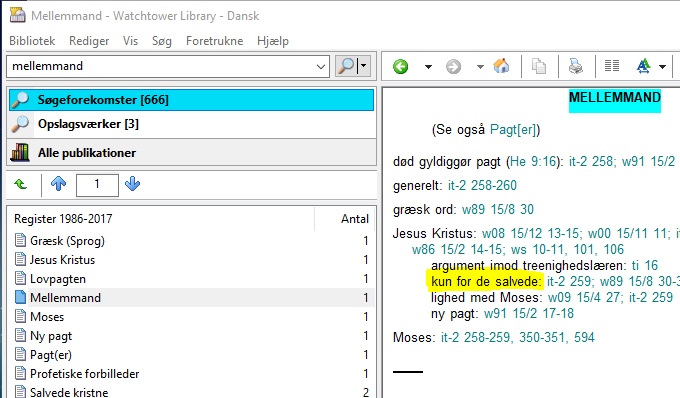Viewport: 680px width, 398px height.
Task: Click the document icon beside Ny pagt
Action: pyautogui.click(x=20, y=335)
